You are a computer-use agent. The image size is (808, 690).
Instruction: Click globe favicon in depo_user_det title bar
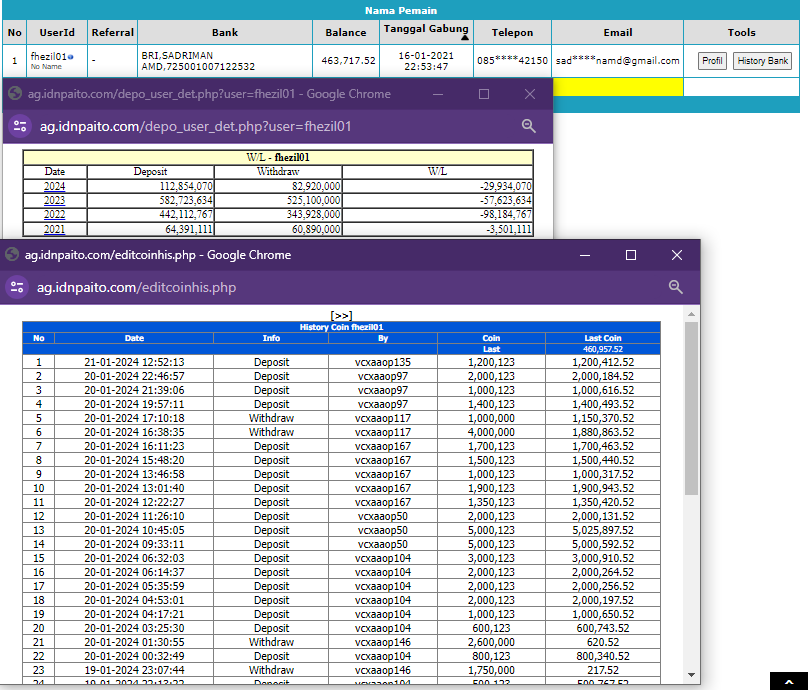(15, 93)
